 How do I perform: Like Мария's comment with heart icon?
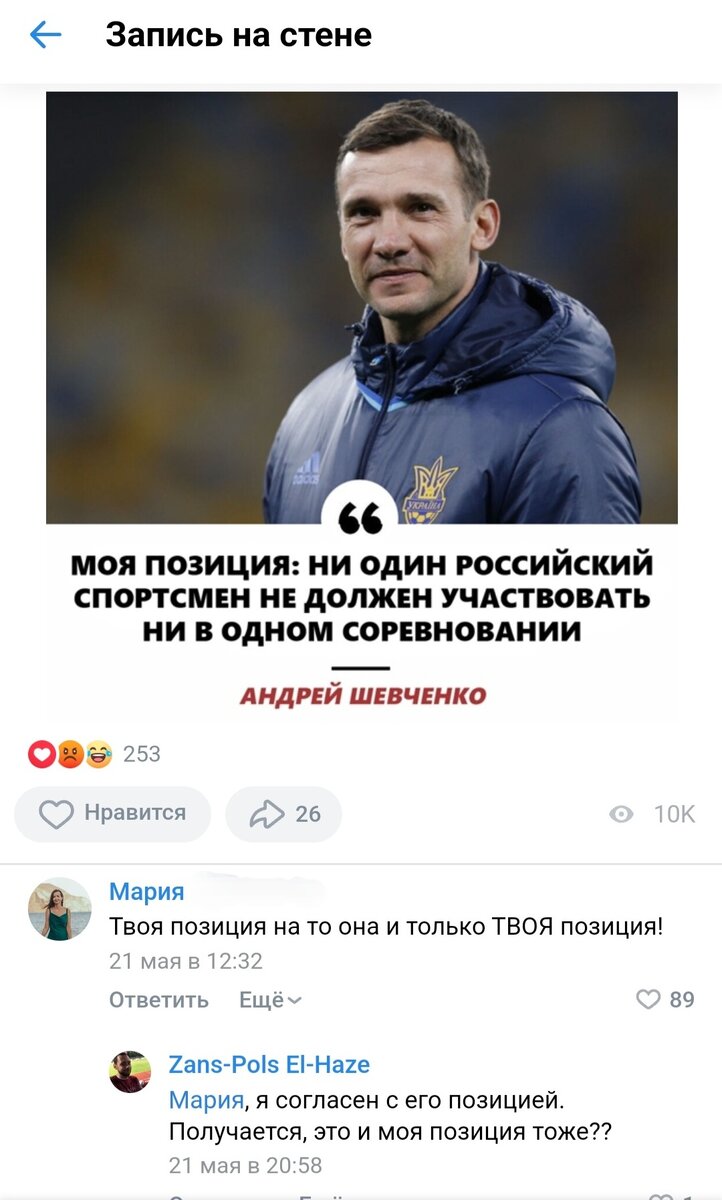[649, 999]
